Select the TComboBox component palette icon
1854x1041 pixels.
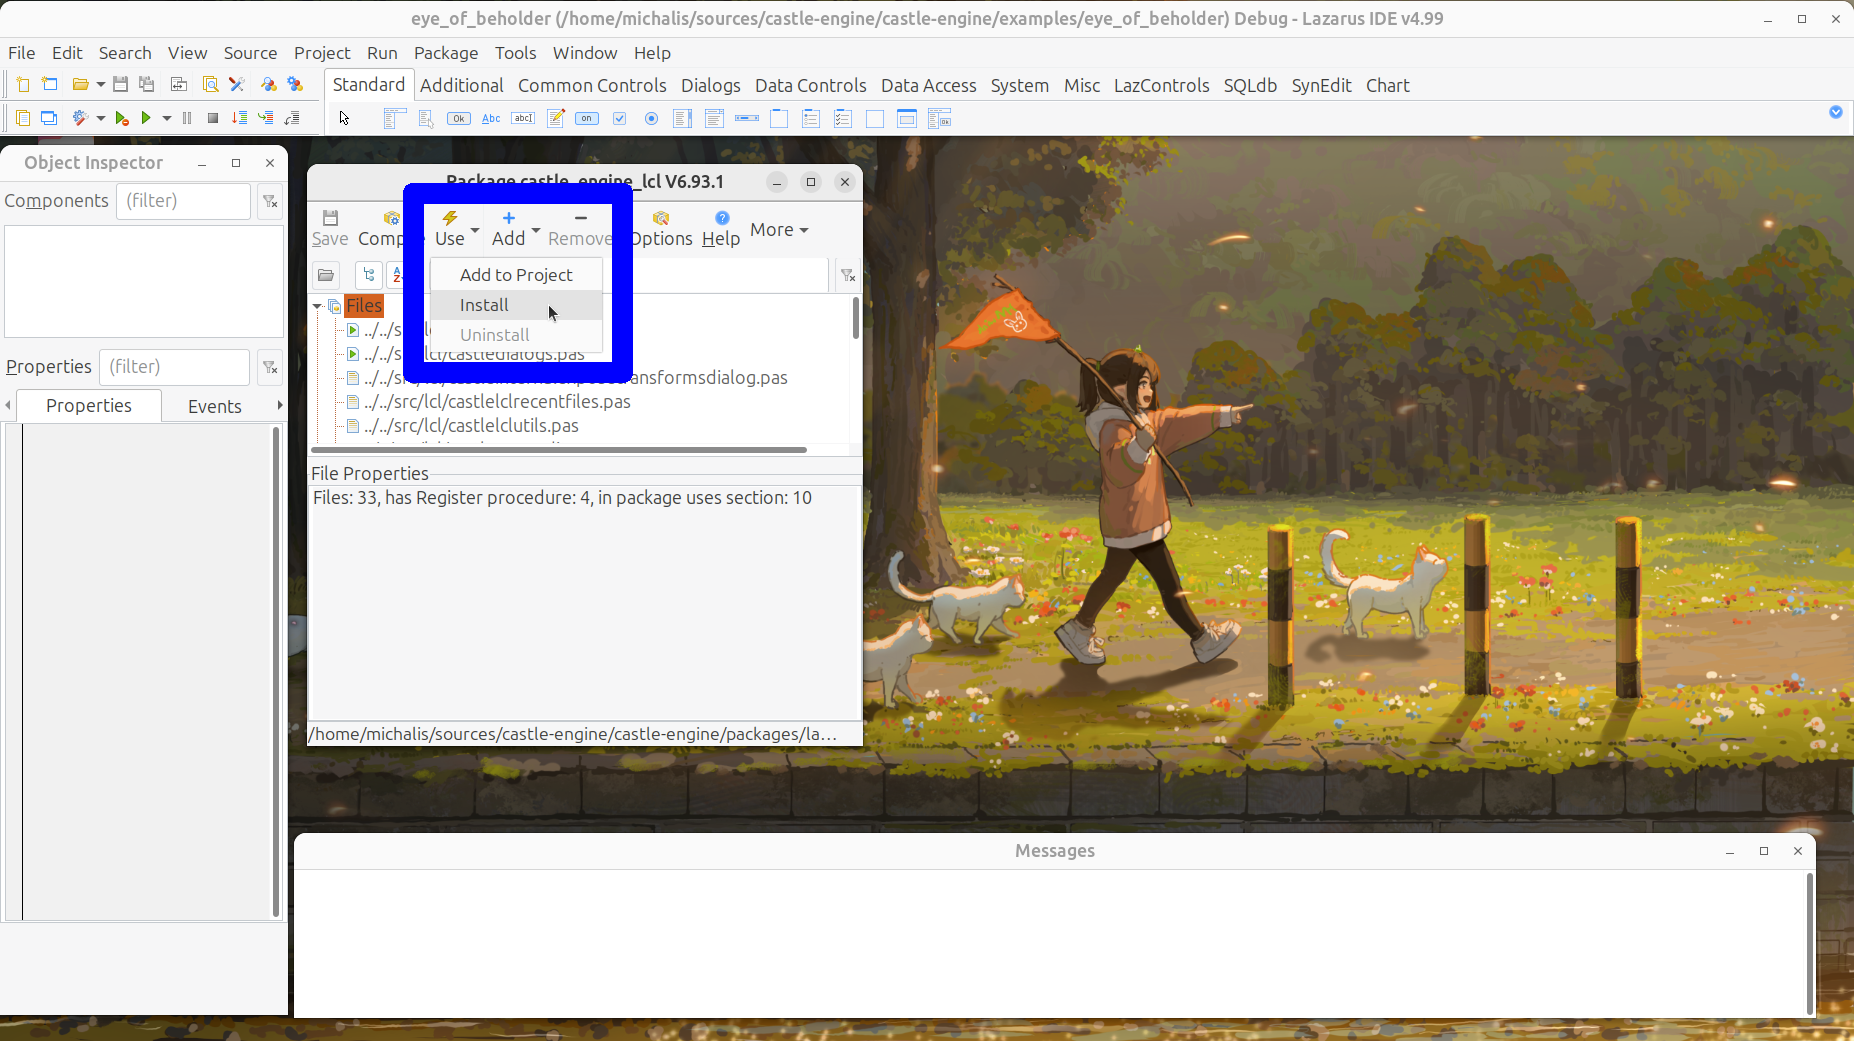click(714, 119)
